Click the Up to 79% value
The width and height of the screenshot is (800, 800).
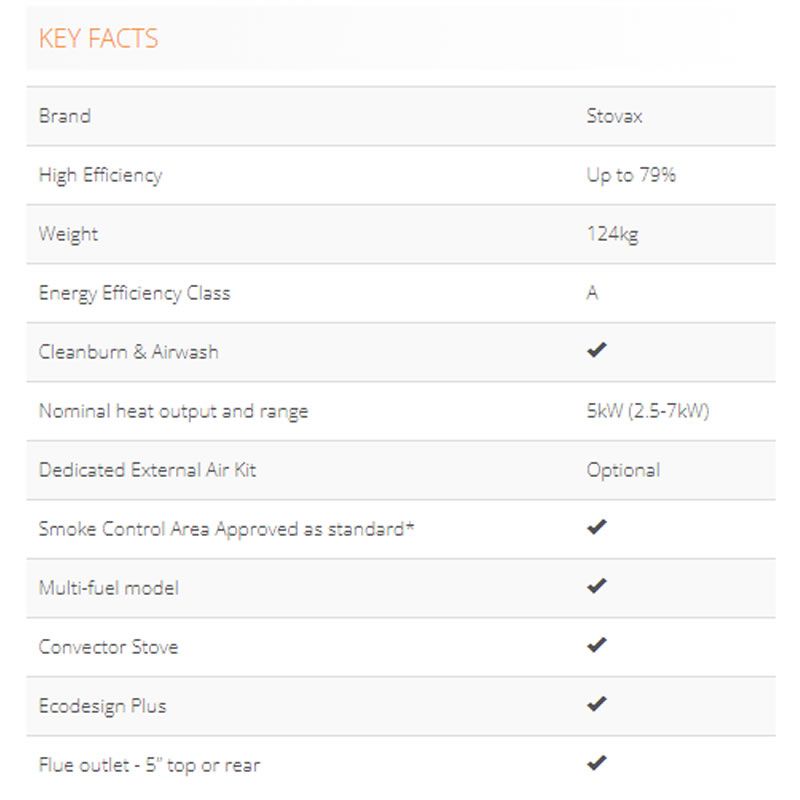coord(631,175)
